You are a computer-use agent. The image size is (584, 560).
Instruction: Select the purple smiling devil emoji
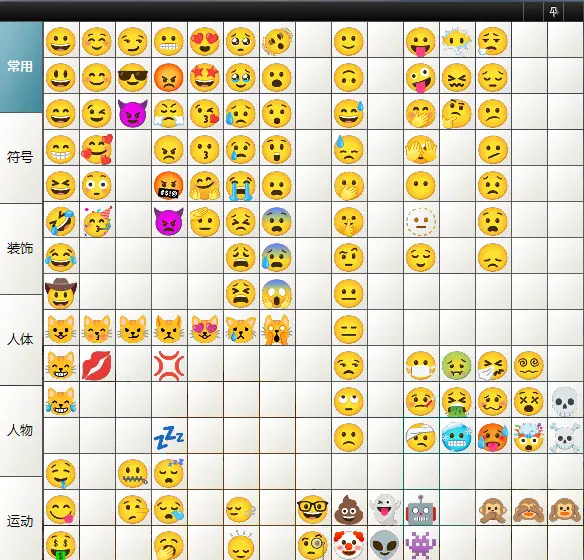click(133, 113)
